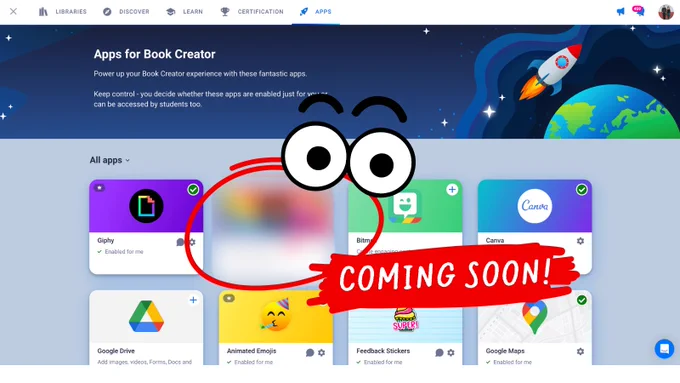680x383 pixels.
Task: Open Canva settings gear
Action: pyautogui.click(x=580, y=241)
